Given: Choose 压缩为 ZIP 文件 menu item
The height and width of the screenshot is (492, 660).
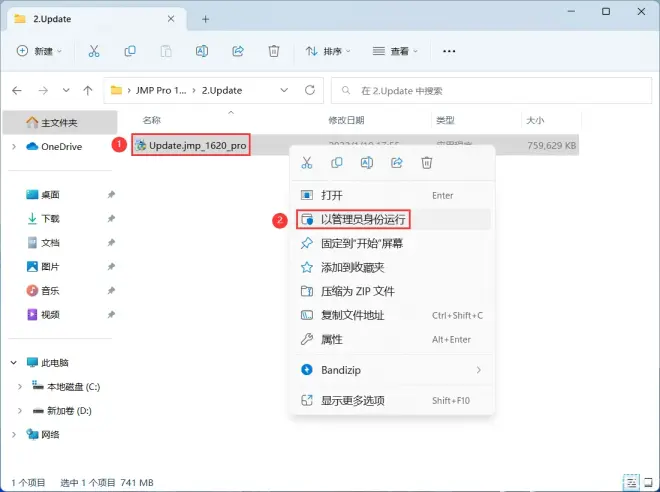Looking at the screenshot, I should [x=393, y=291].
